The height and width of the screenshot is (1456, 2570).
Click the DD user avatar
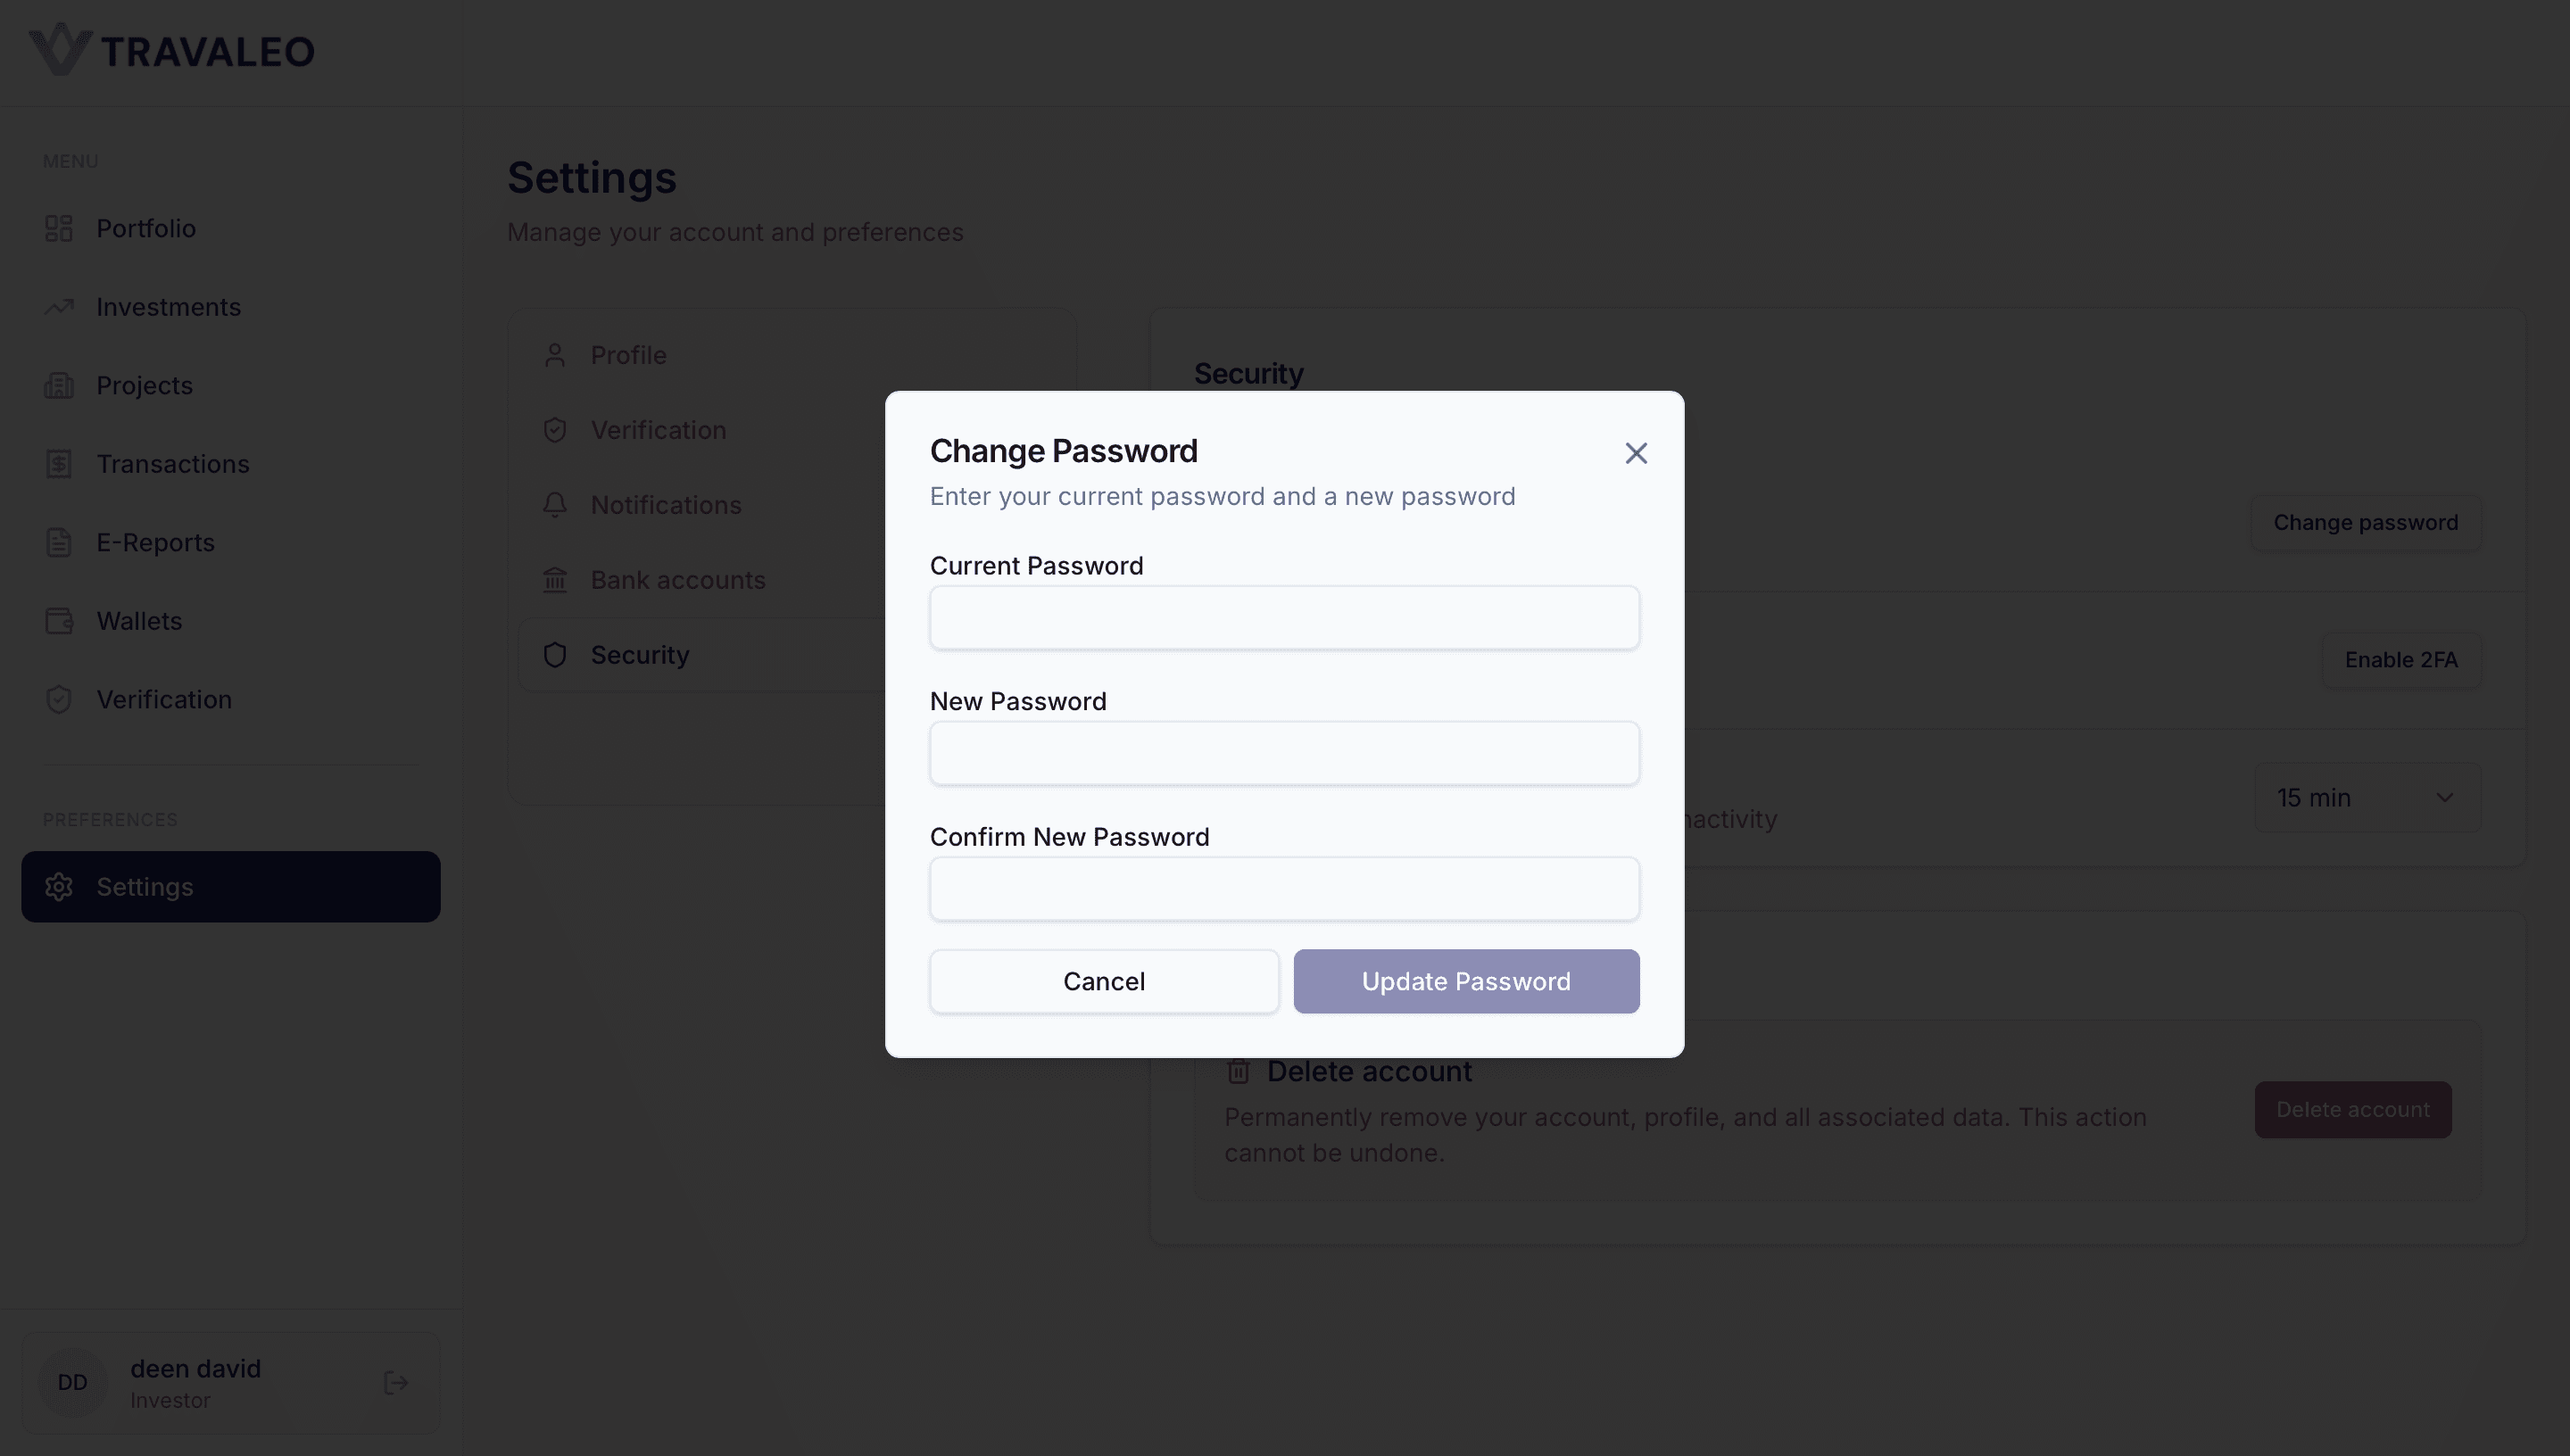[72, 1383]
